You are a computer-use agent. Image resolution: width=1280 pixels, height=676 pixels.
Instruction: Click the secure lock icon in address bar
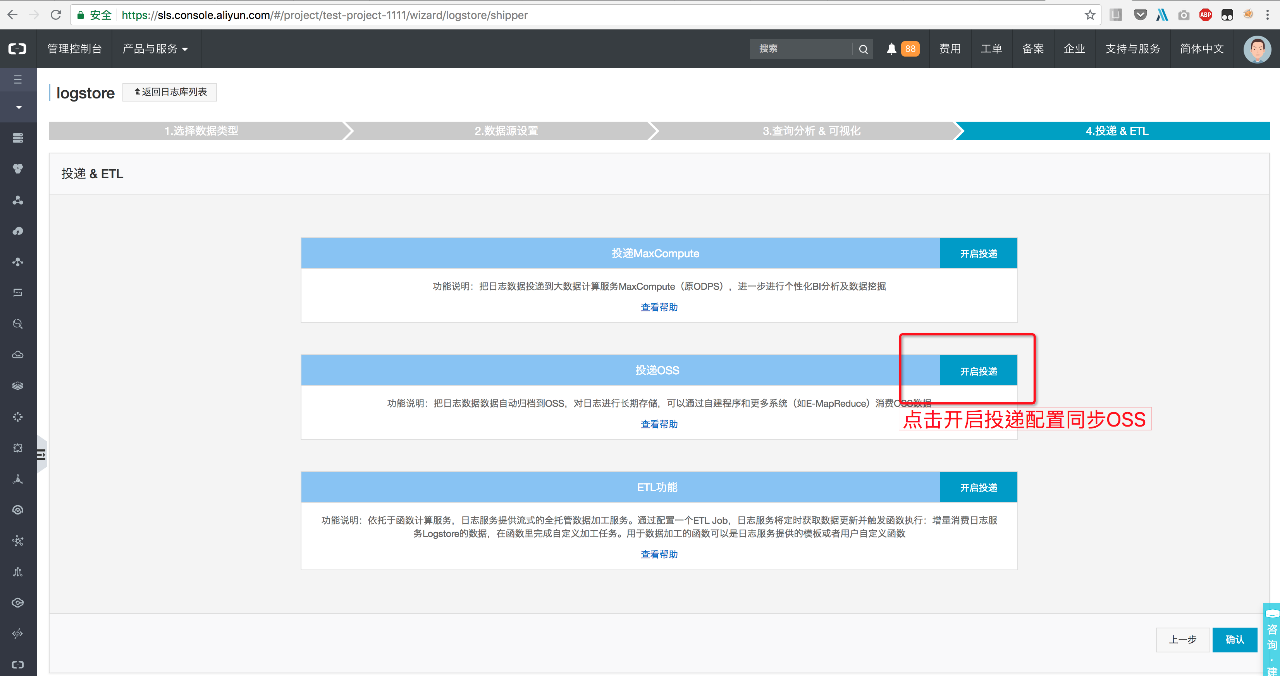point(81,15)
